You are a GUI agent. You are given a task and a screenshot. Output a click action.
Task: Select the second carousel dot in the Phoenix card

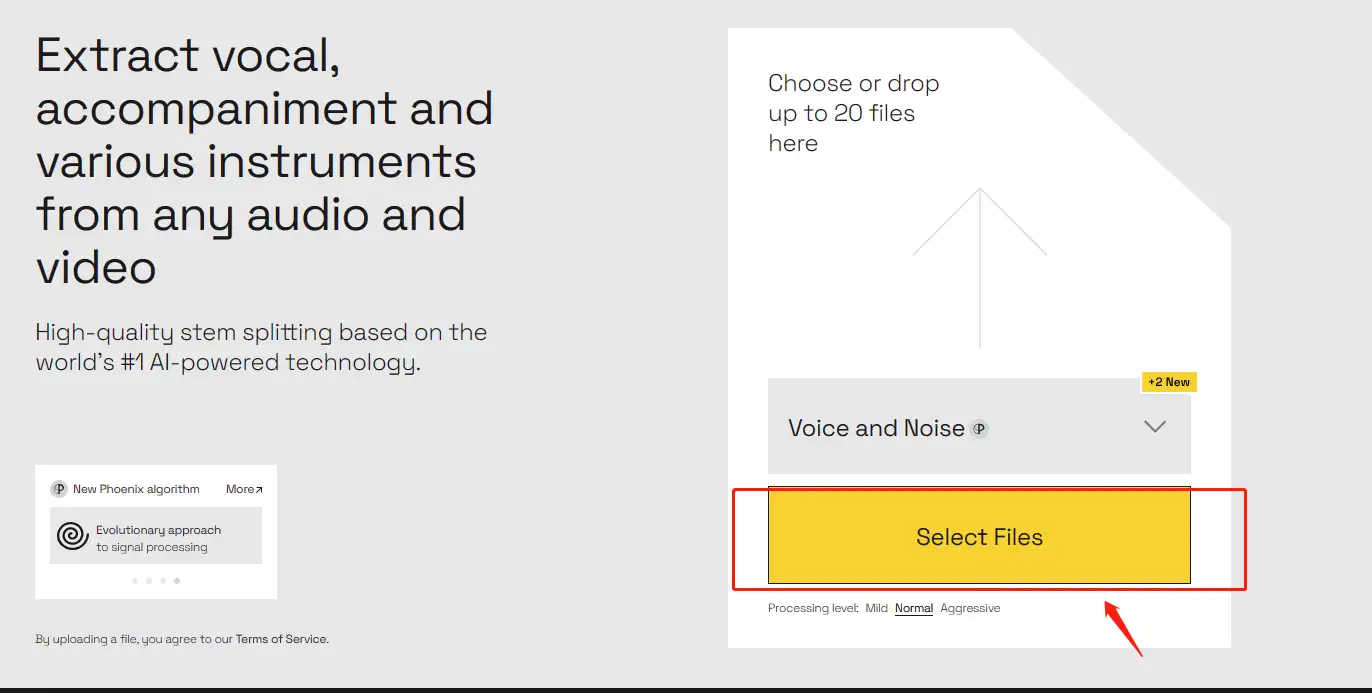[x=149, y=580]
